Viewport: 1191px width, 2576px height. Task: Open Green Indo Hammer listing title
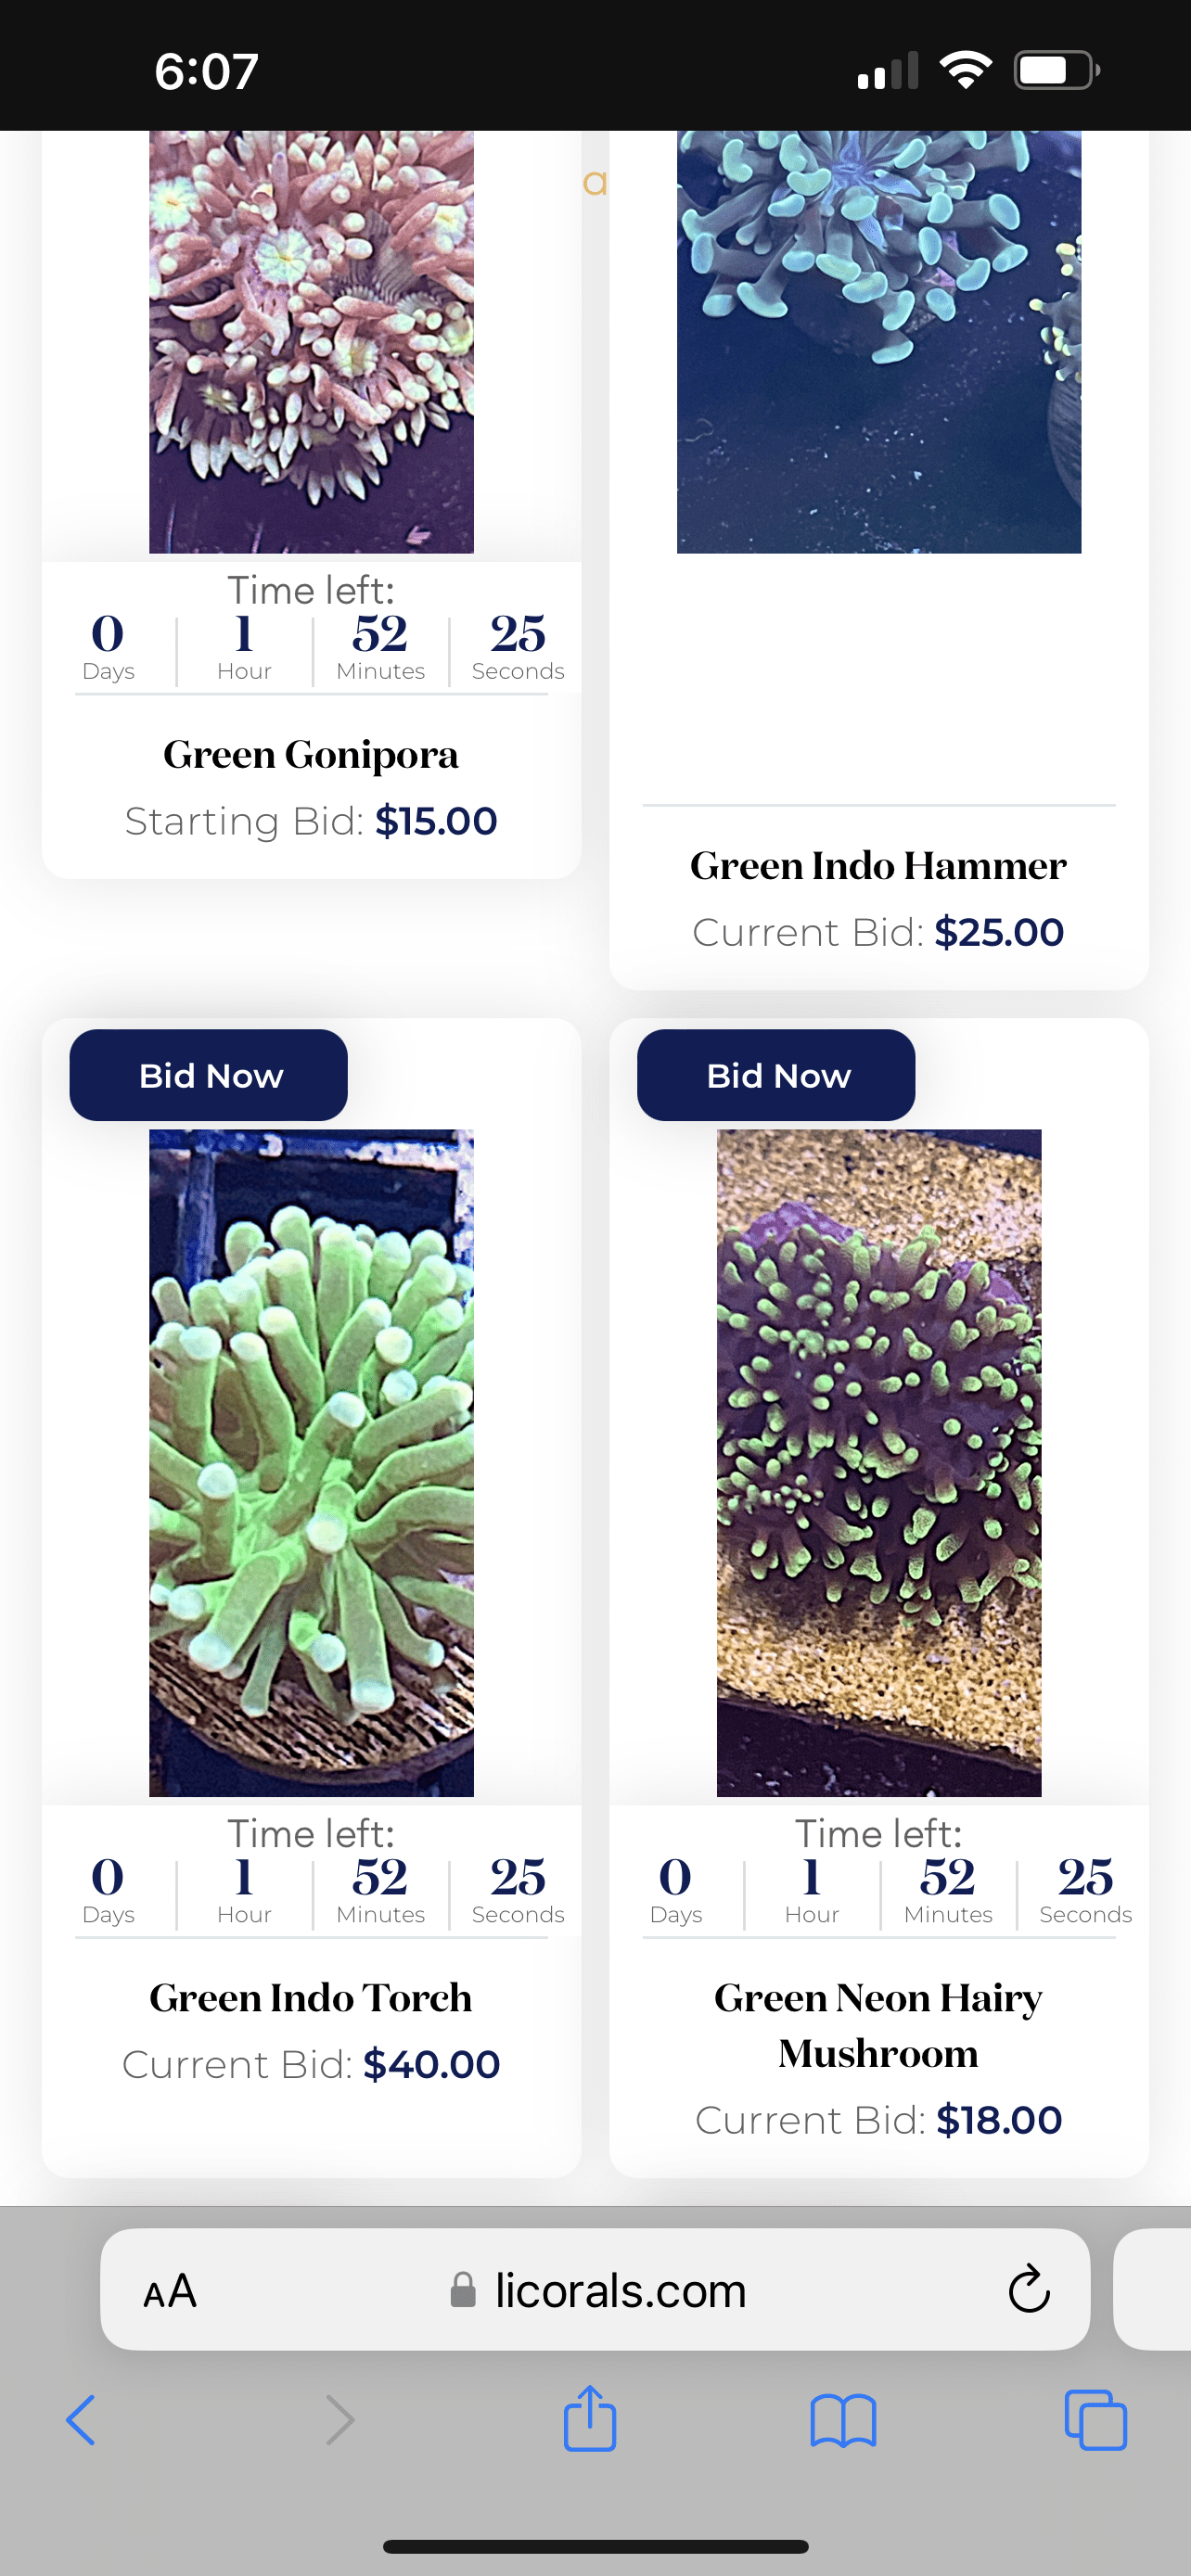878,865
